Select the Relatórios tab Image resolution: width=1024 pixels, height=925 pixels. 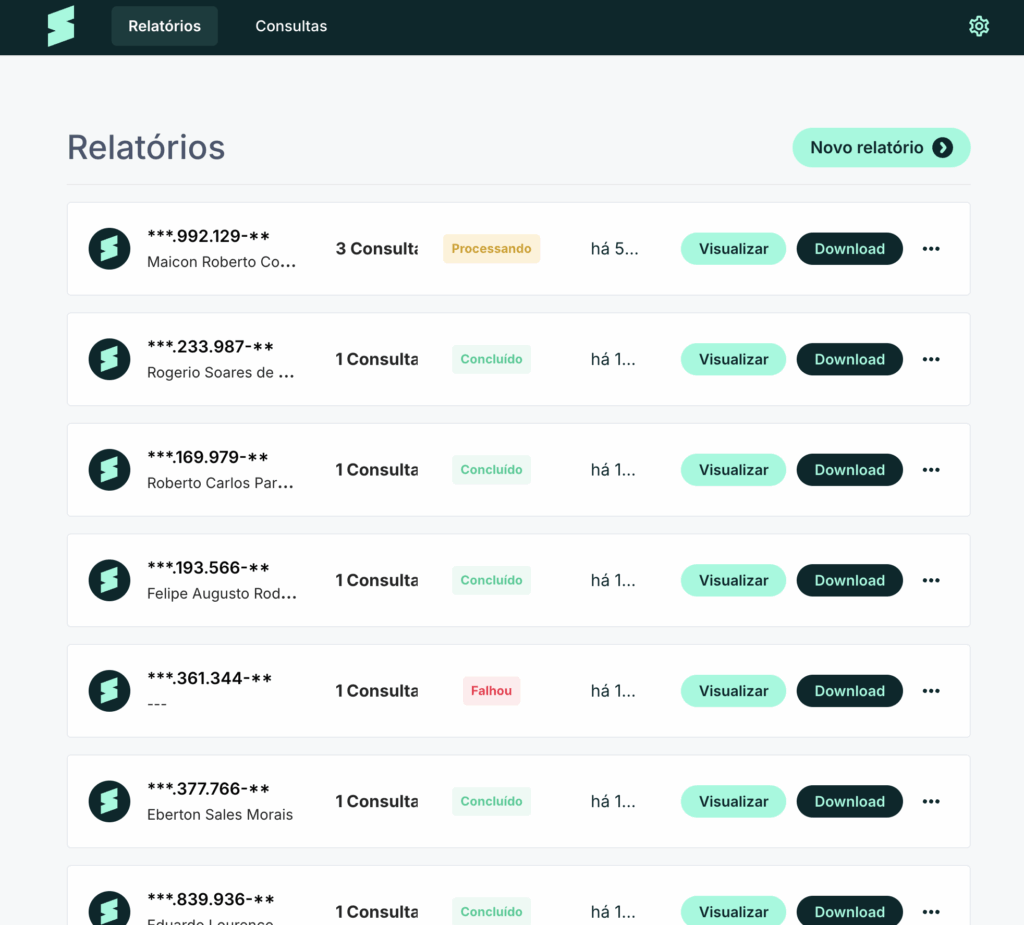(164, 26)
